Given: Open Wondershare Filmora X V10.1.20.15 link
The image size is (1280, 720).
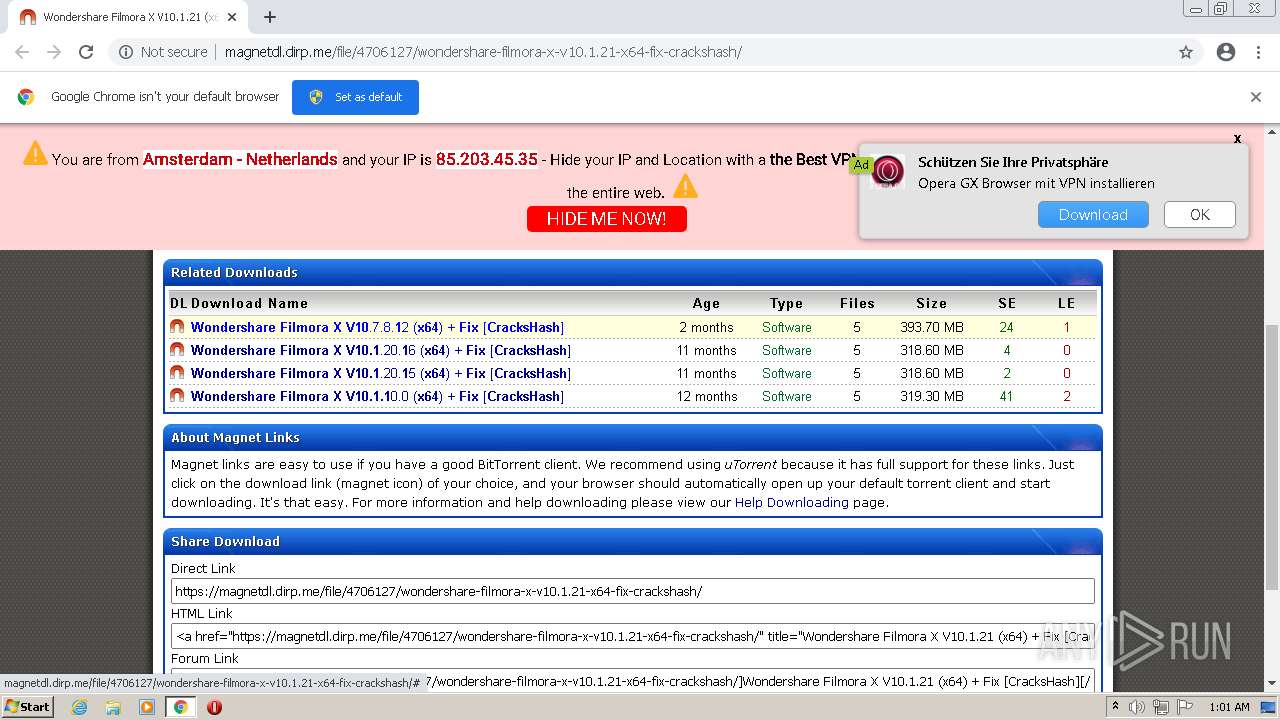Looking at the screenshot, I should coord(381,373).
